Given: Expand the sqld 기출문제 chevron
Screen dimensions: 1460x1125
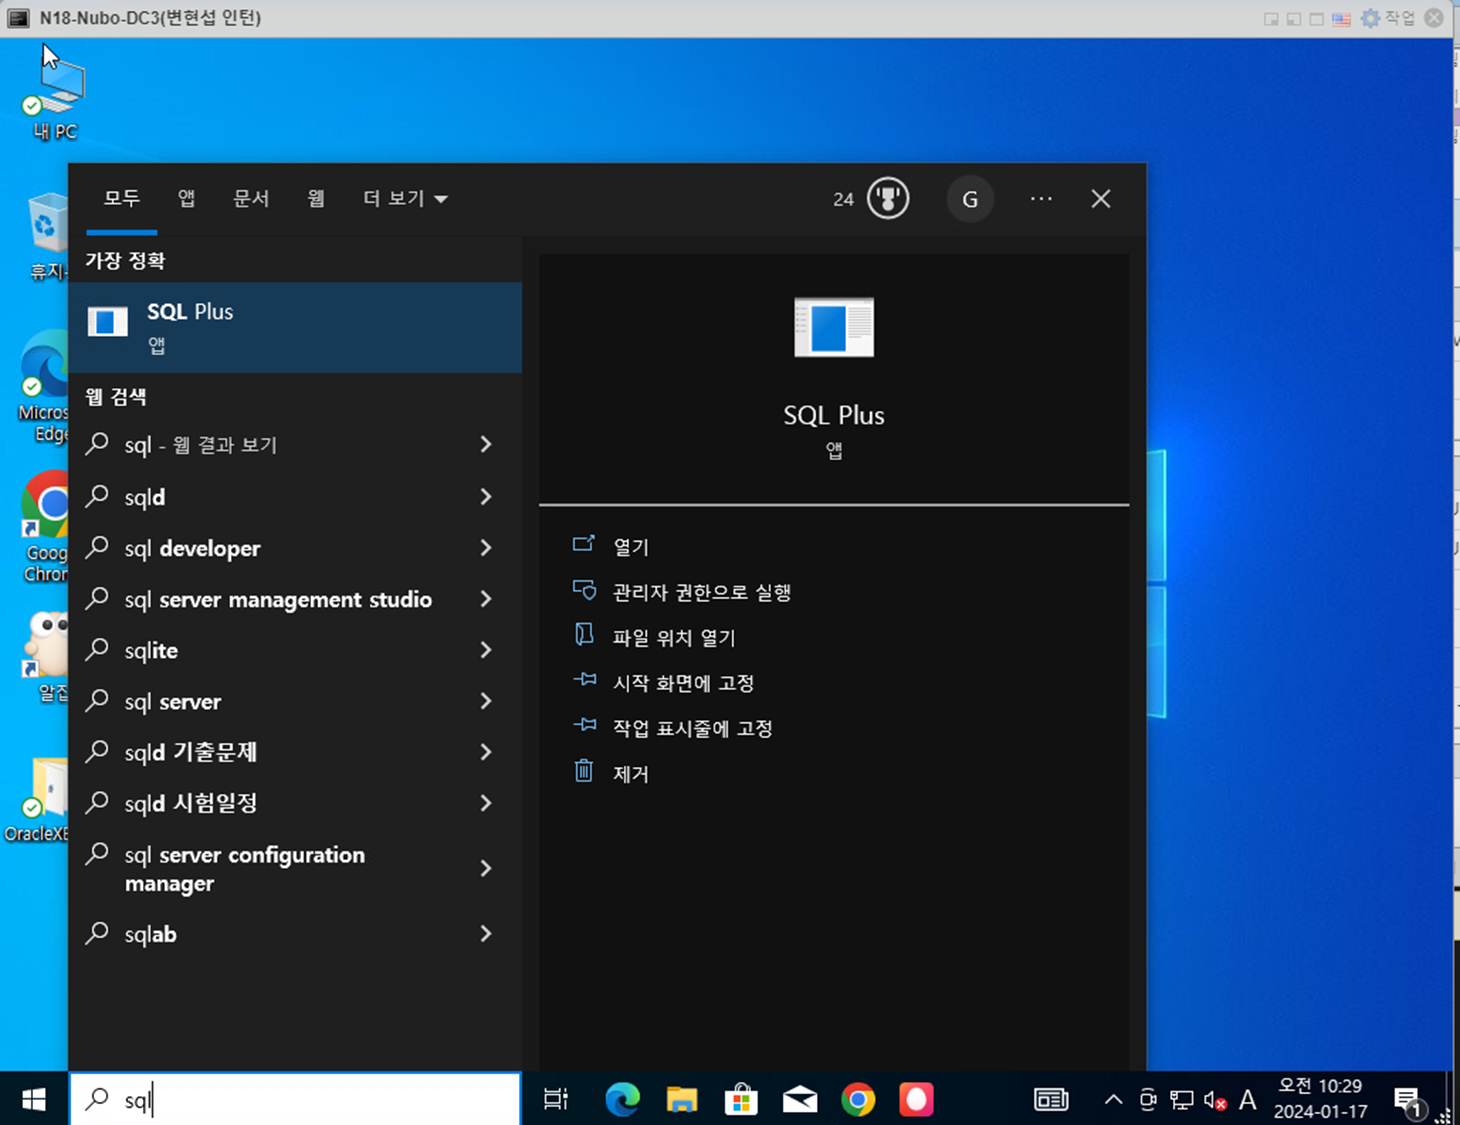Looking at the screenshot, I should tap(486, 752).
